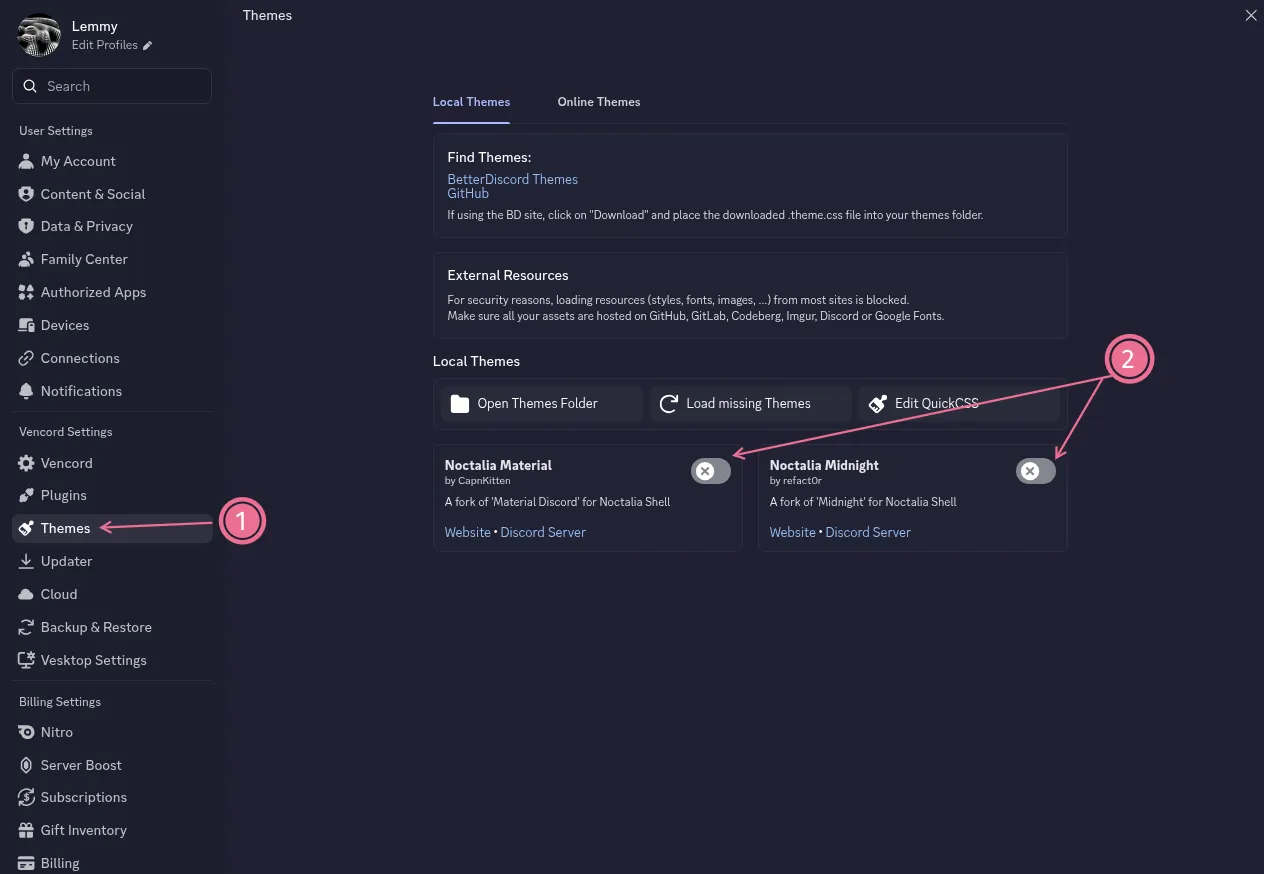
Task: Click the Backup & Restore arrows icon
Action: [x=27, y=627]
